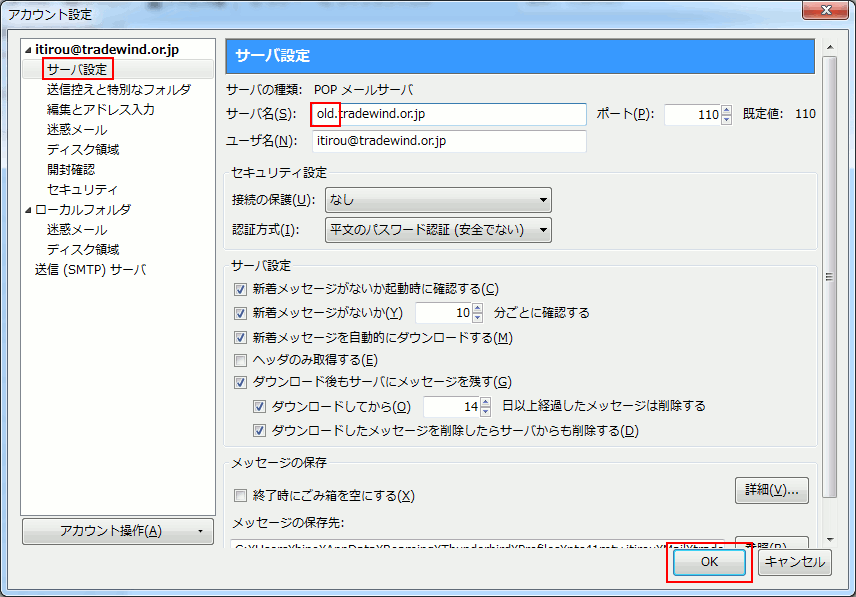856x597 pixels.
Task: Open the 認証方式 authentication dropdown
Action: tap(438, 230)
